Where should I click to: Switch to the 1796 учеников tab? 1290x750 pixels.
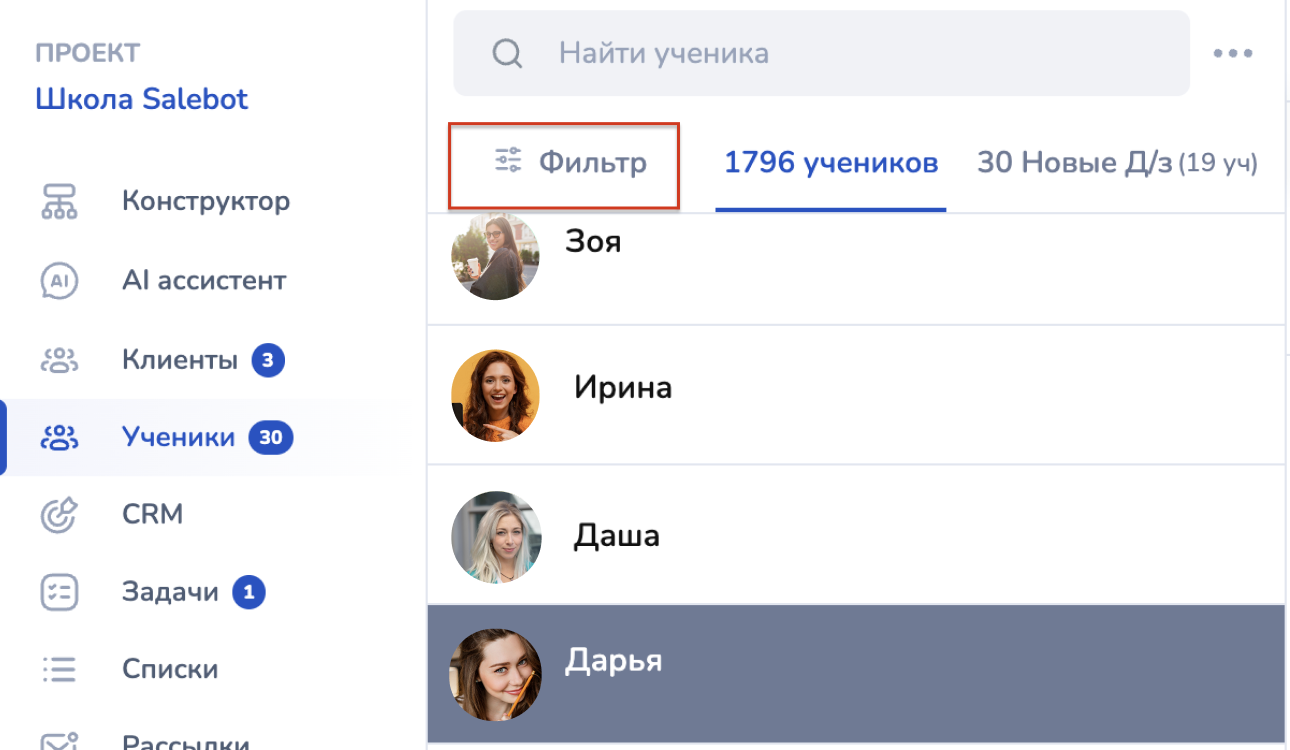pos(830,162)
